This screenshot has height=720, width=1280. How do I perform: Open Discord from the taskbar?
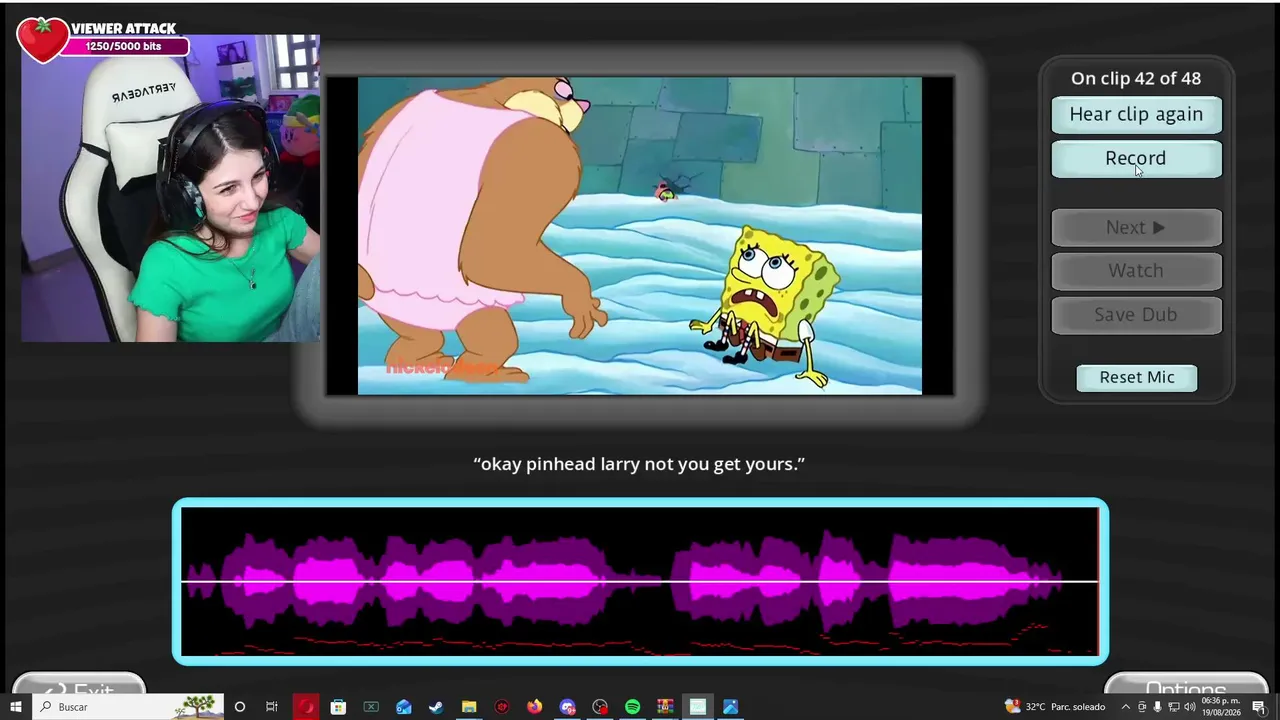point(568,707)
